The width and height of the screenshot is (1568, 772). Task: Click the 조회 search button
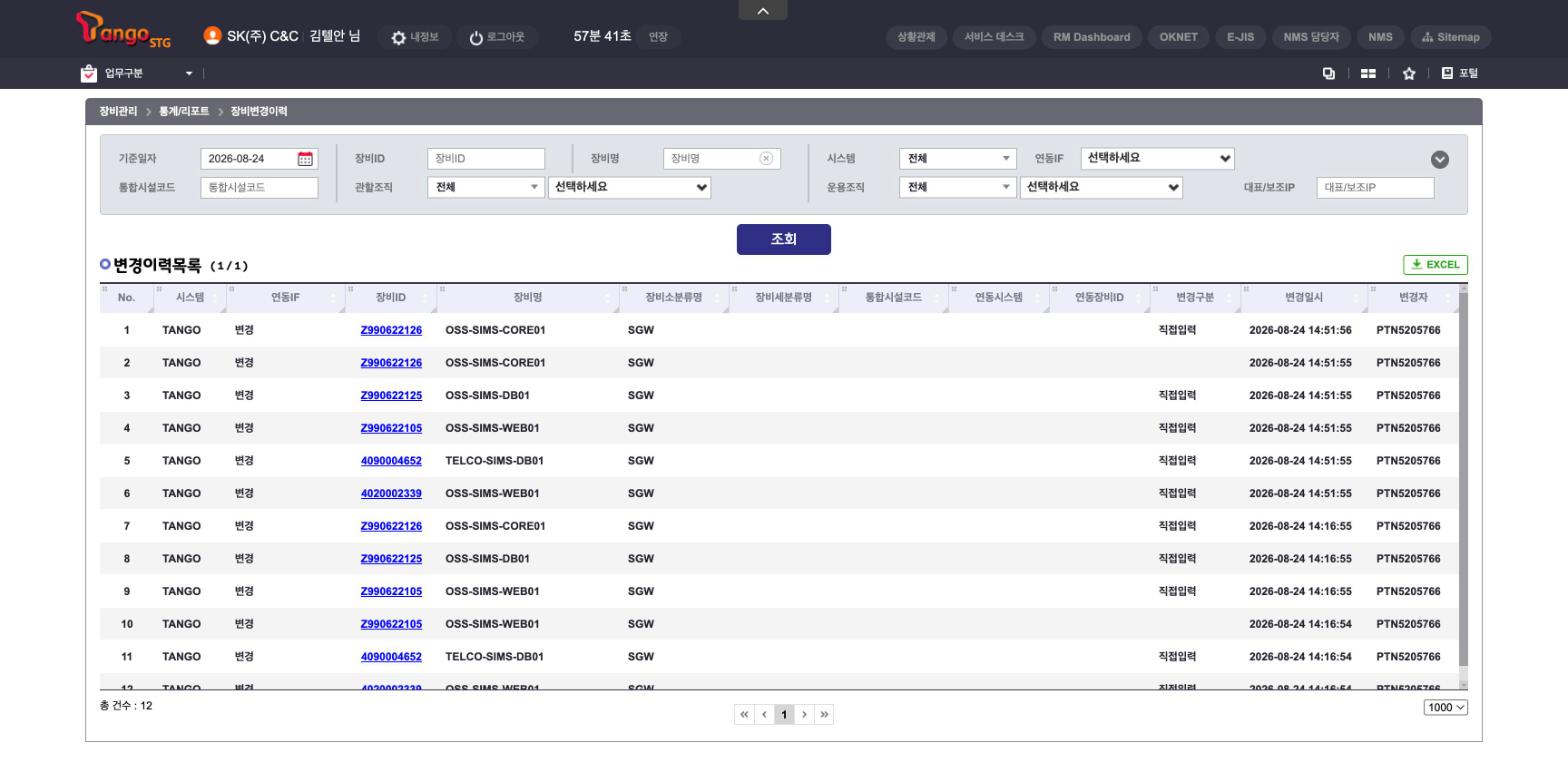coord(784,239)
